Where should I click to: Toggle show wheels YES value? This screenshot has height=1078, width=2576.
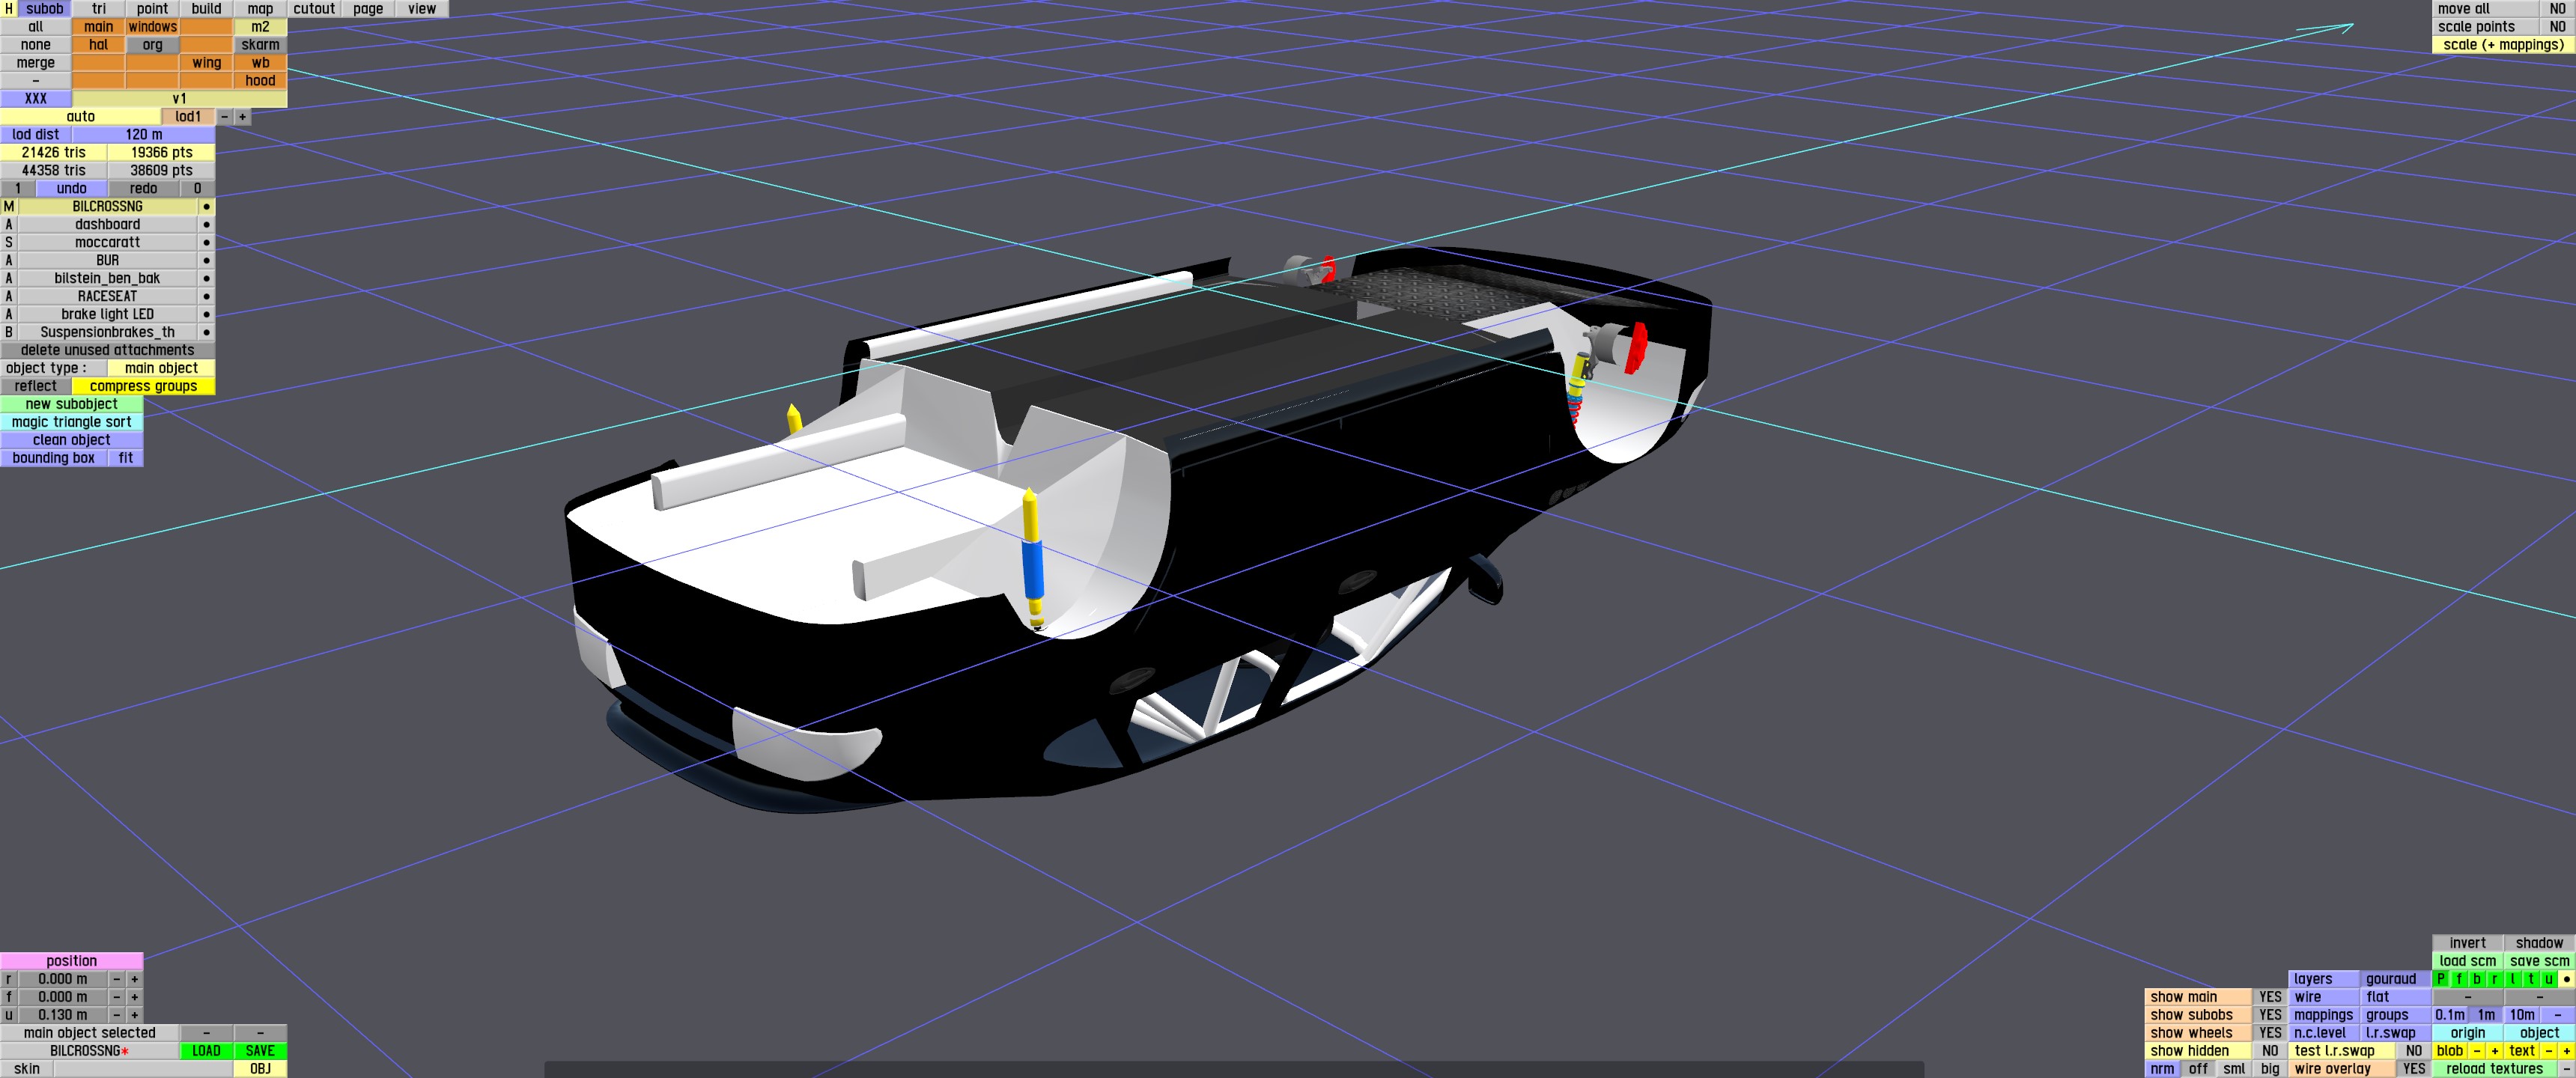(x=2270, y=1033)
